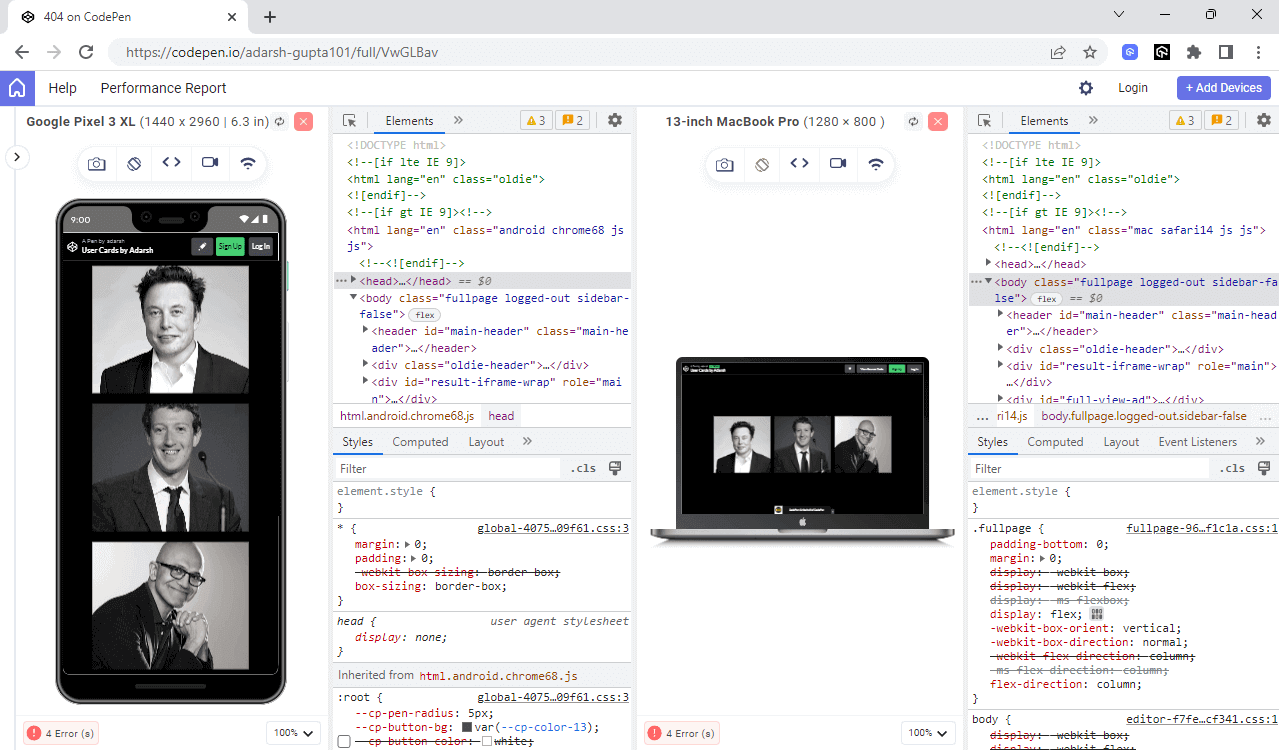
Task: Expand the header main-header node in the left Elements tree
Action: (365, 331)
